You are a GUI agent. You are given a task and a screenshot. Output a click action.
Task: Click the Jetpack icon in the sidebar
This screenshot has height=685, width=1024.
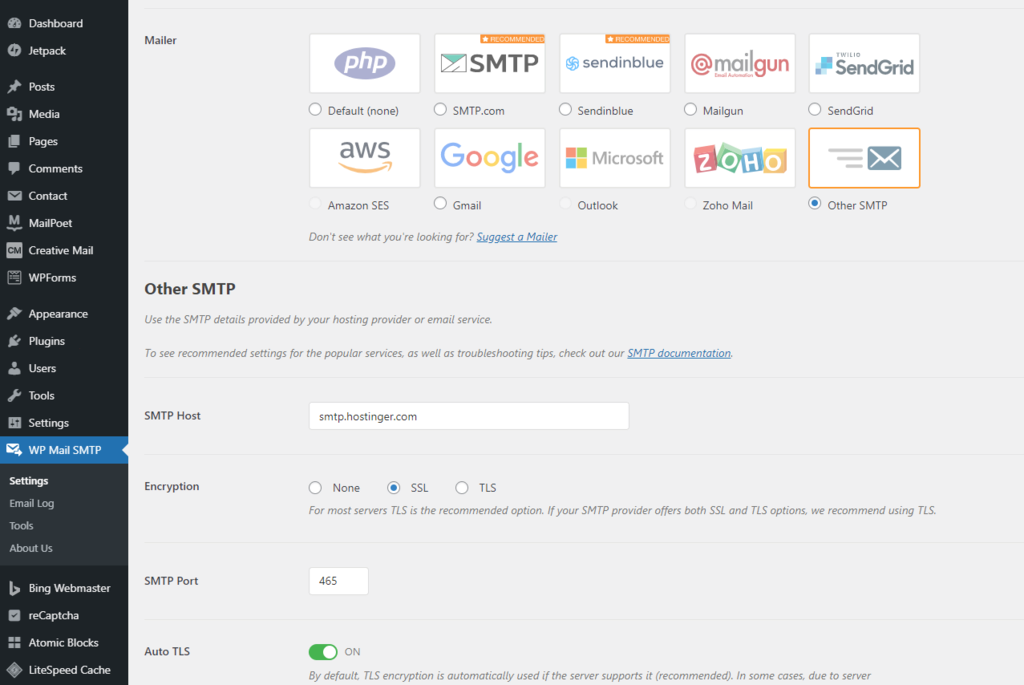14,51
